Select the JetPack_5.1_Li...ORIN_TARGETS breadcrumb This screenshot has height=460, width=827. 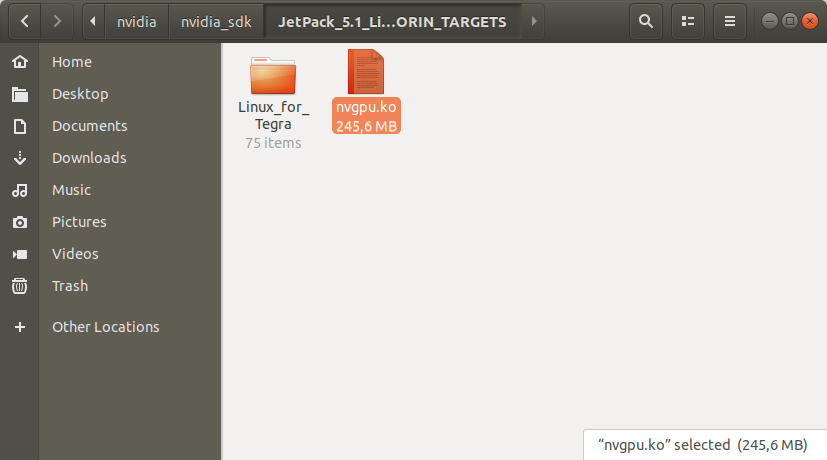tap(392, 22)
